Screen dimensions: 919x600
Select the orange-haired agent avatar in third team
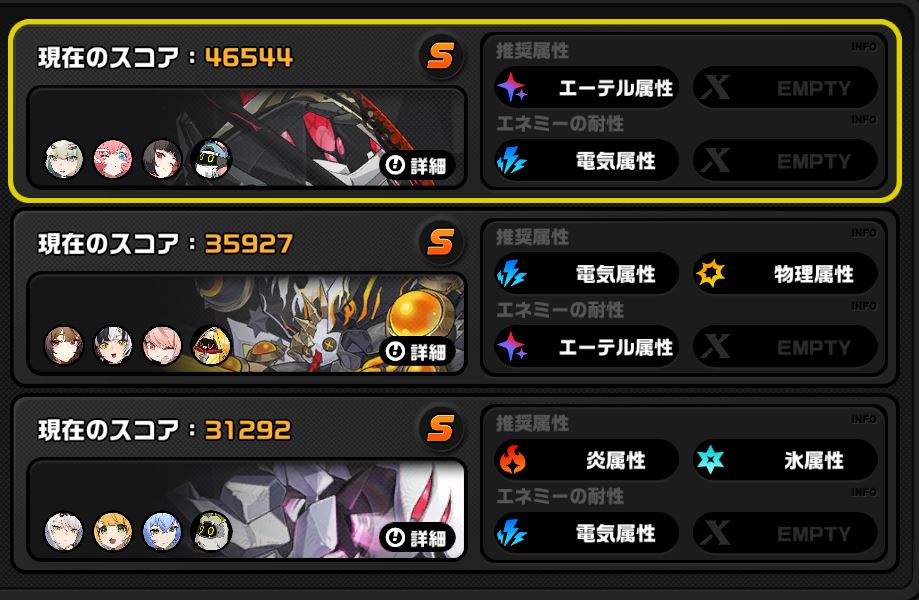tap(113, 531)
